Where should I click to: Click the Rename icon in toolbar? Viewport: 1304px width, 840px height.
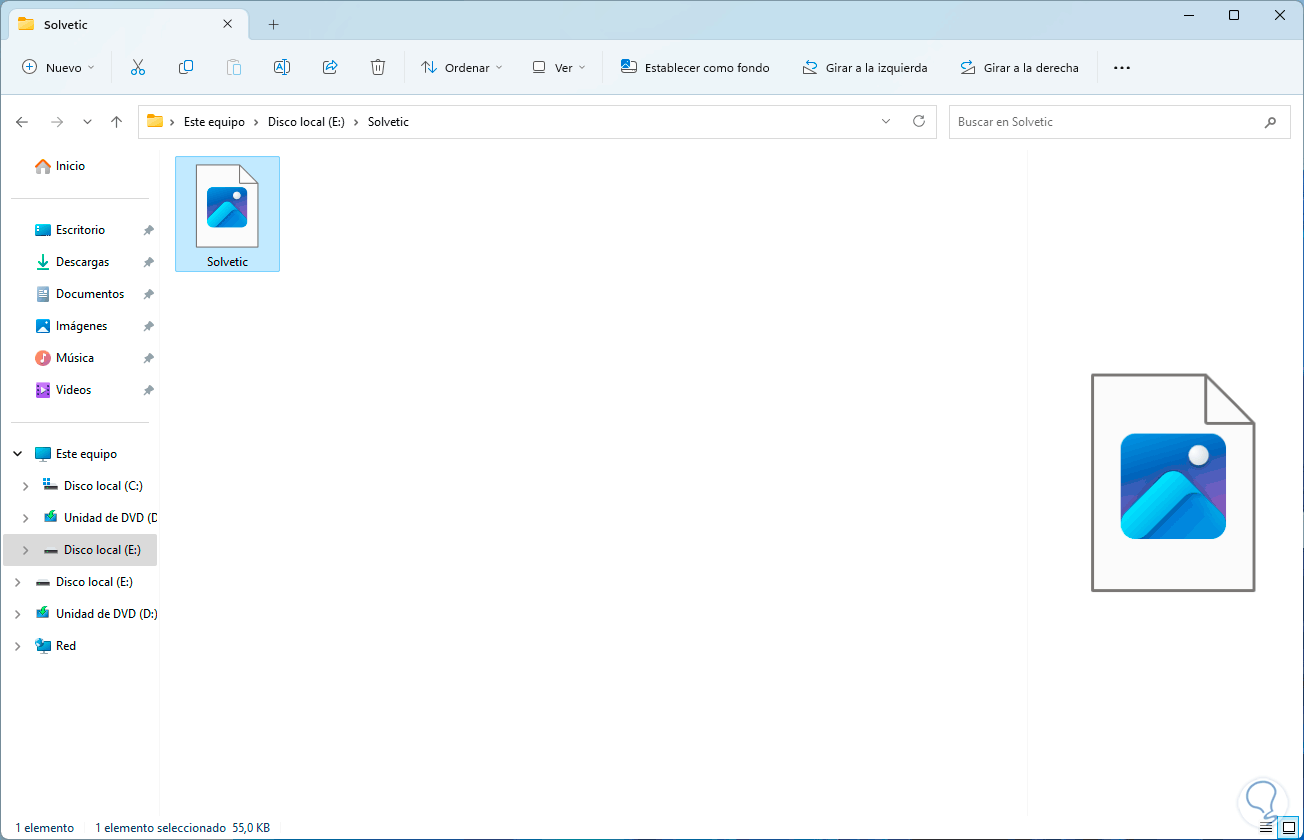click(x=282, y=68)
